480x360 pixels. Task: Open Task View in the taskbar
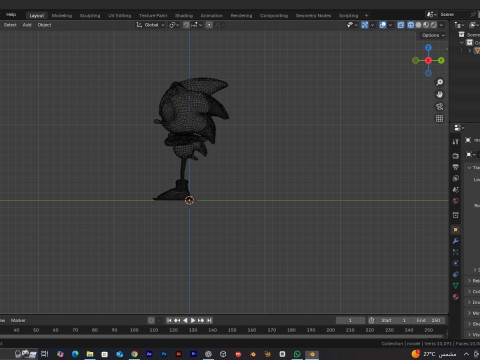tap(44, 354)
